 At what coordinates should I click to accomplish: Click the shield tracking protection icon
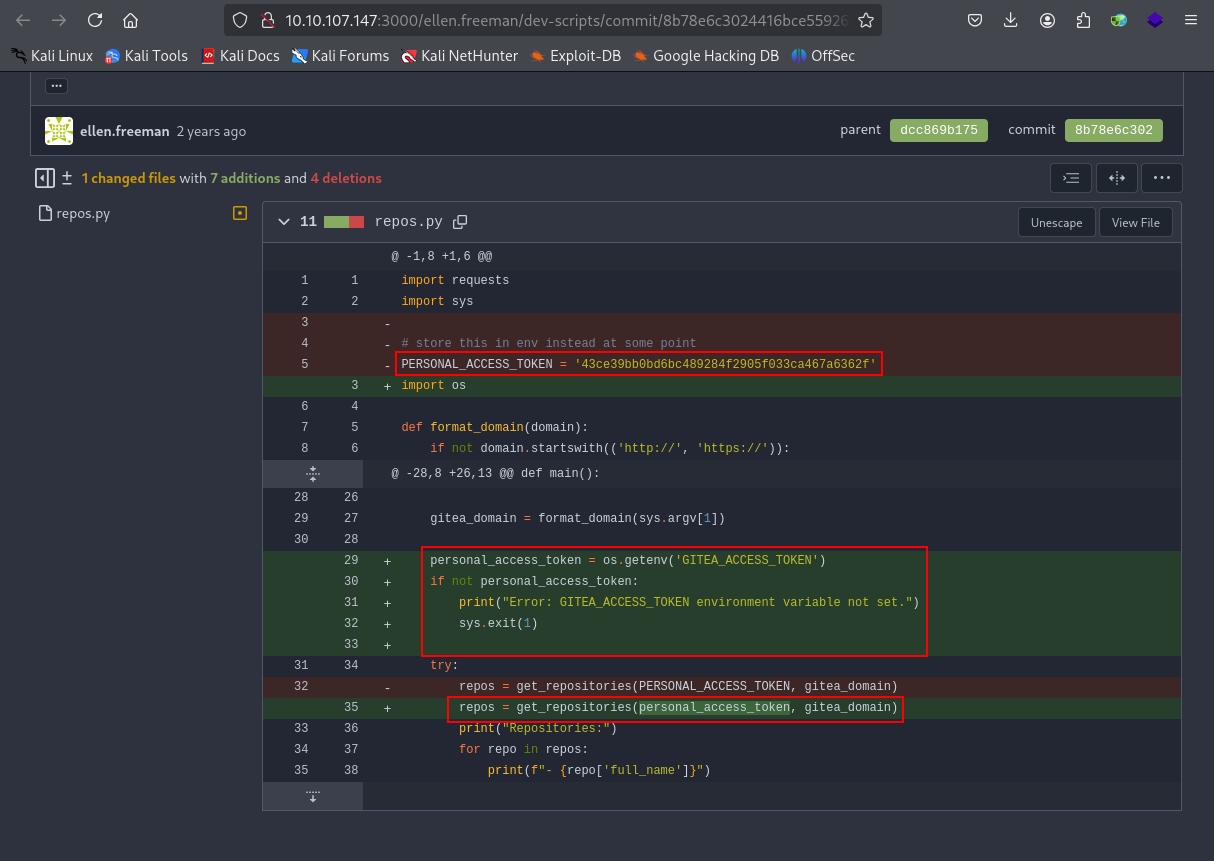(239, 20)
